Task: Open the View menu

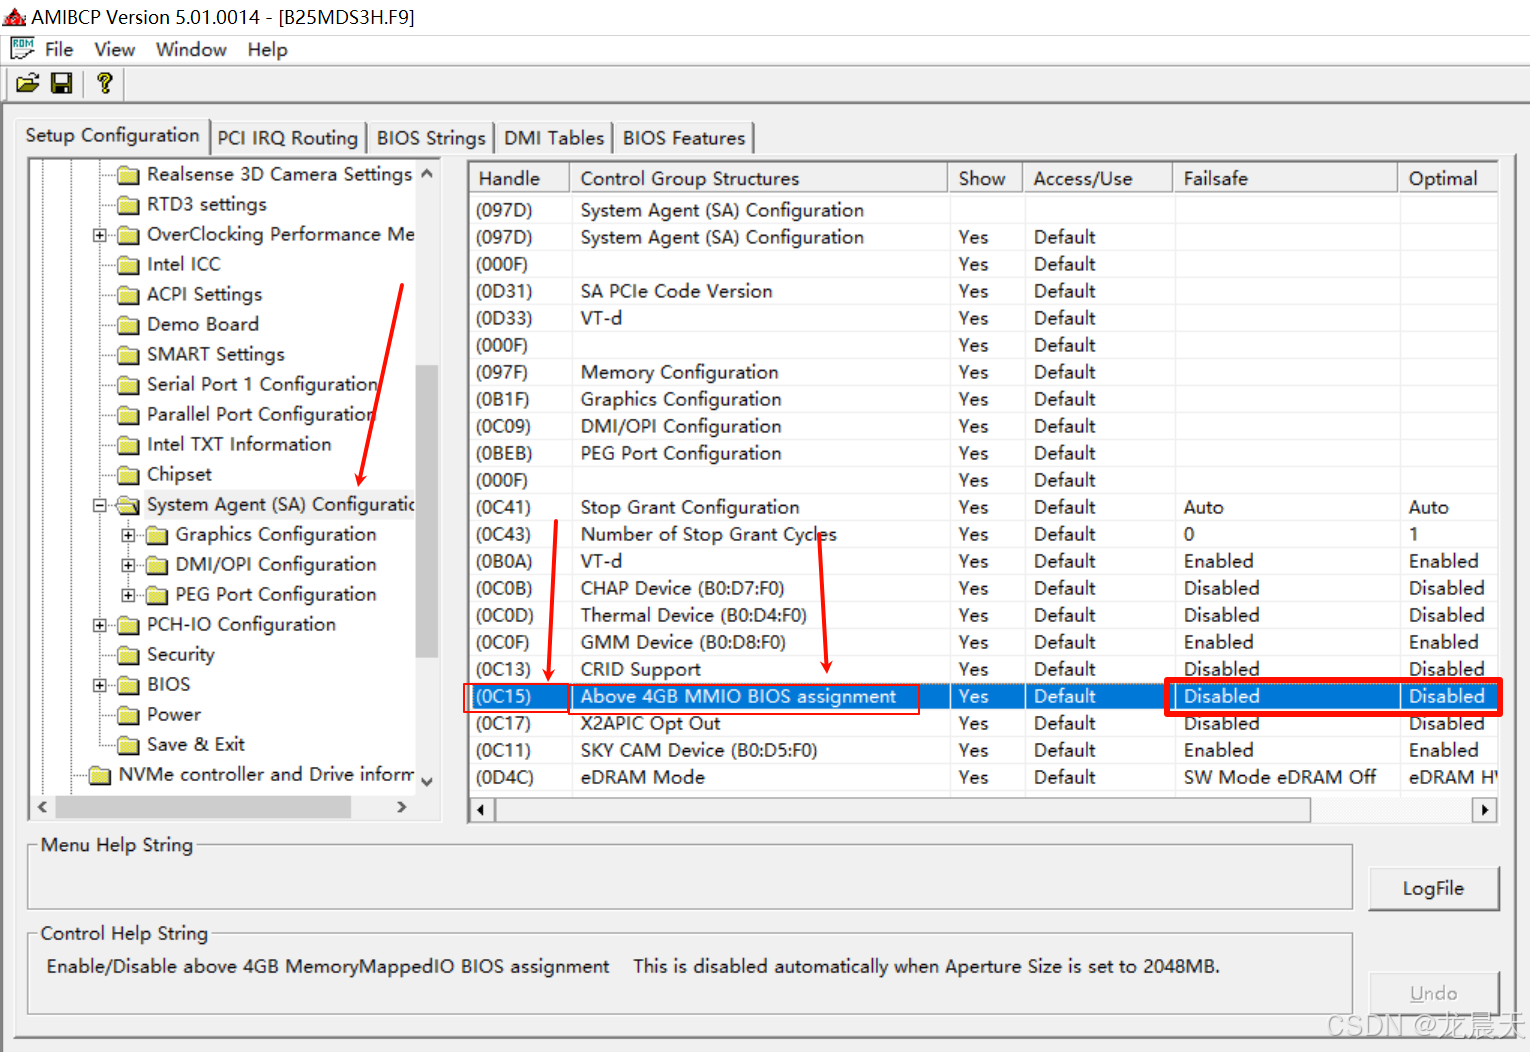Action: pyautogui.click(x=114, y=49)
